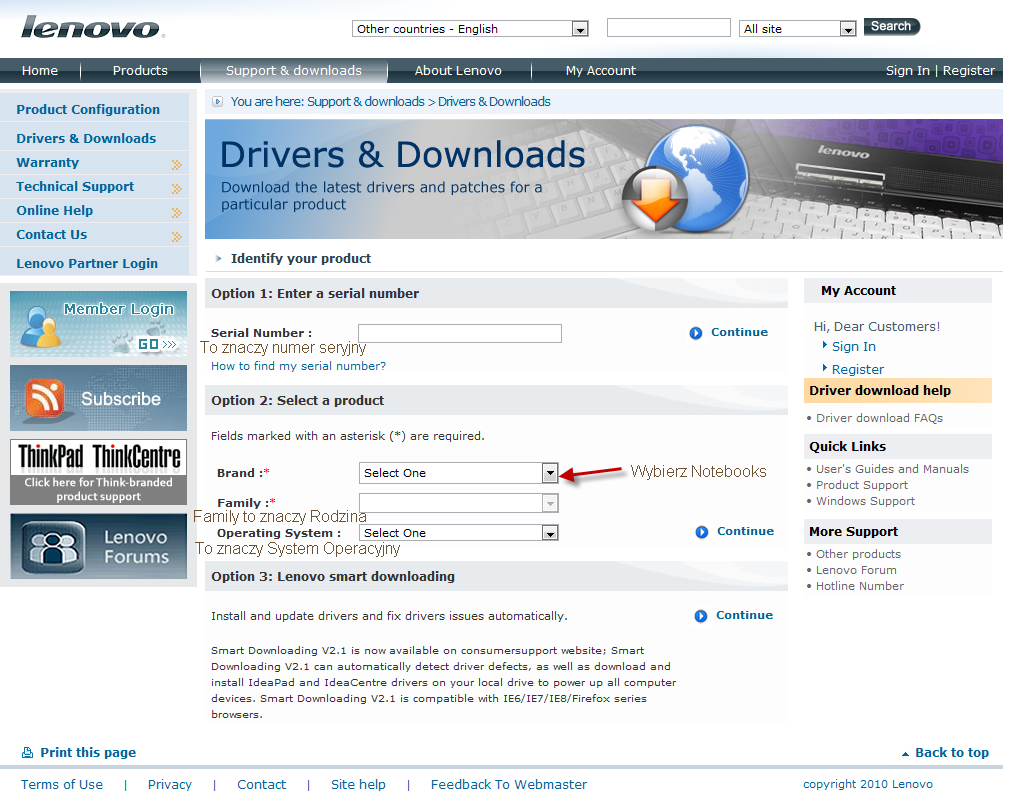1030x810 pixels.
Task: Click the Back to top arrow icon
Action: pos(905,754)
